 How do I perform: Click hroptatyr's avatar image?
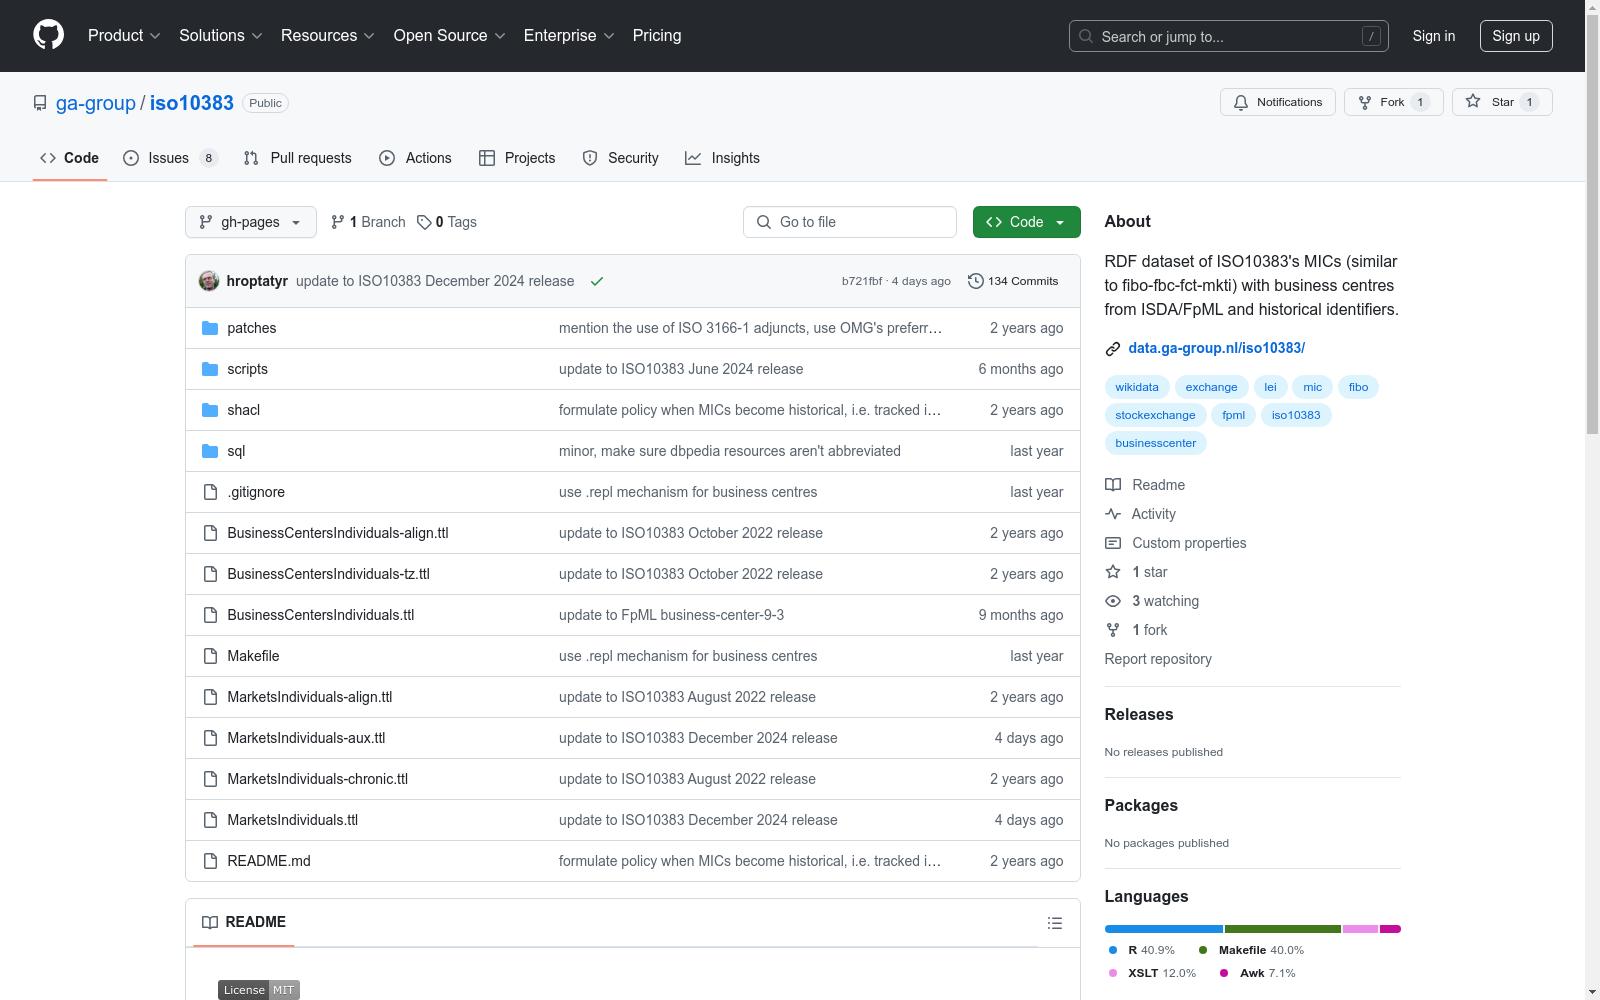coord(209,281)
